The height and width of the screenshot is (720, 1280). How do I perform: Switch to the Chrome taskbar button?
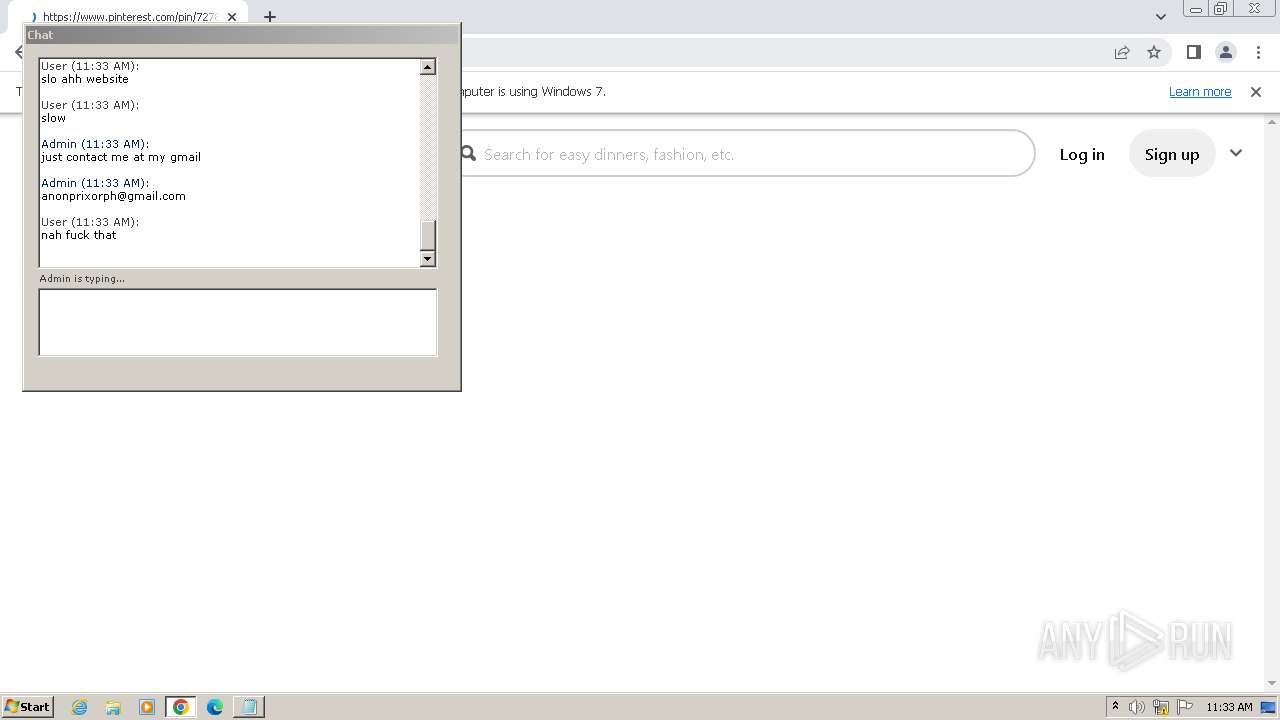point(181,707)
